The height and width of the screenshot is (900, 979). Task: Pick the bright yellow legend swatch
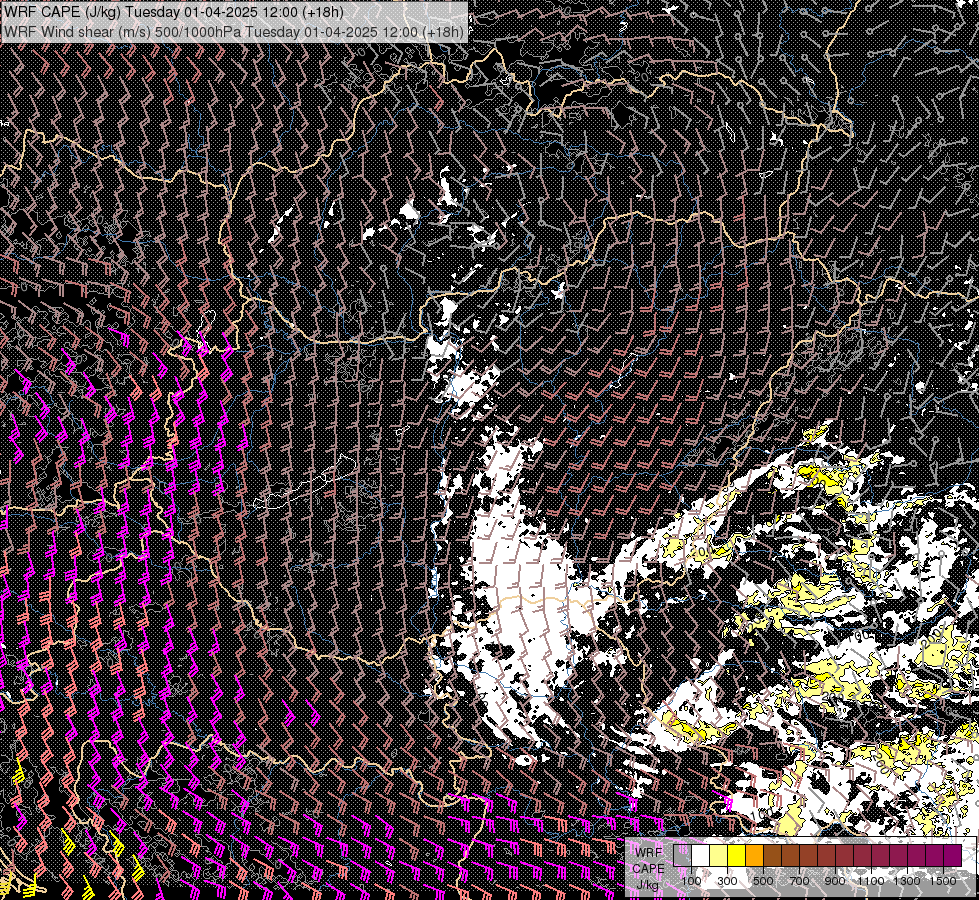coord(737,855)
